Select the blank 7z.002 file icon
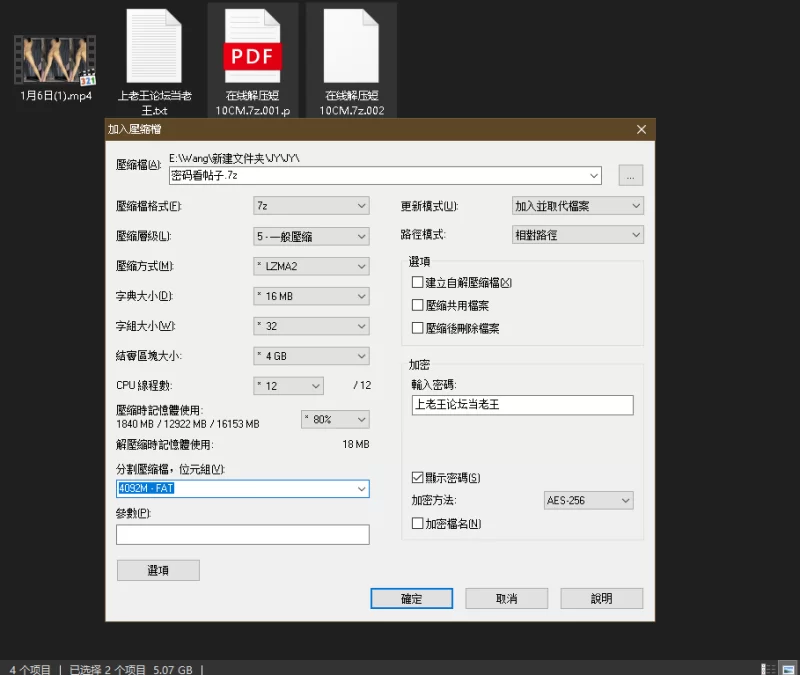Screen dimensions: 800x675 pos(351,46)
